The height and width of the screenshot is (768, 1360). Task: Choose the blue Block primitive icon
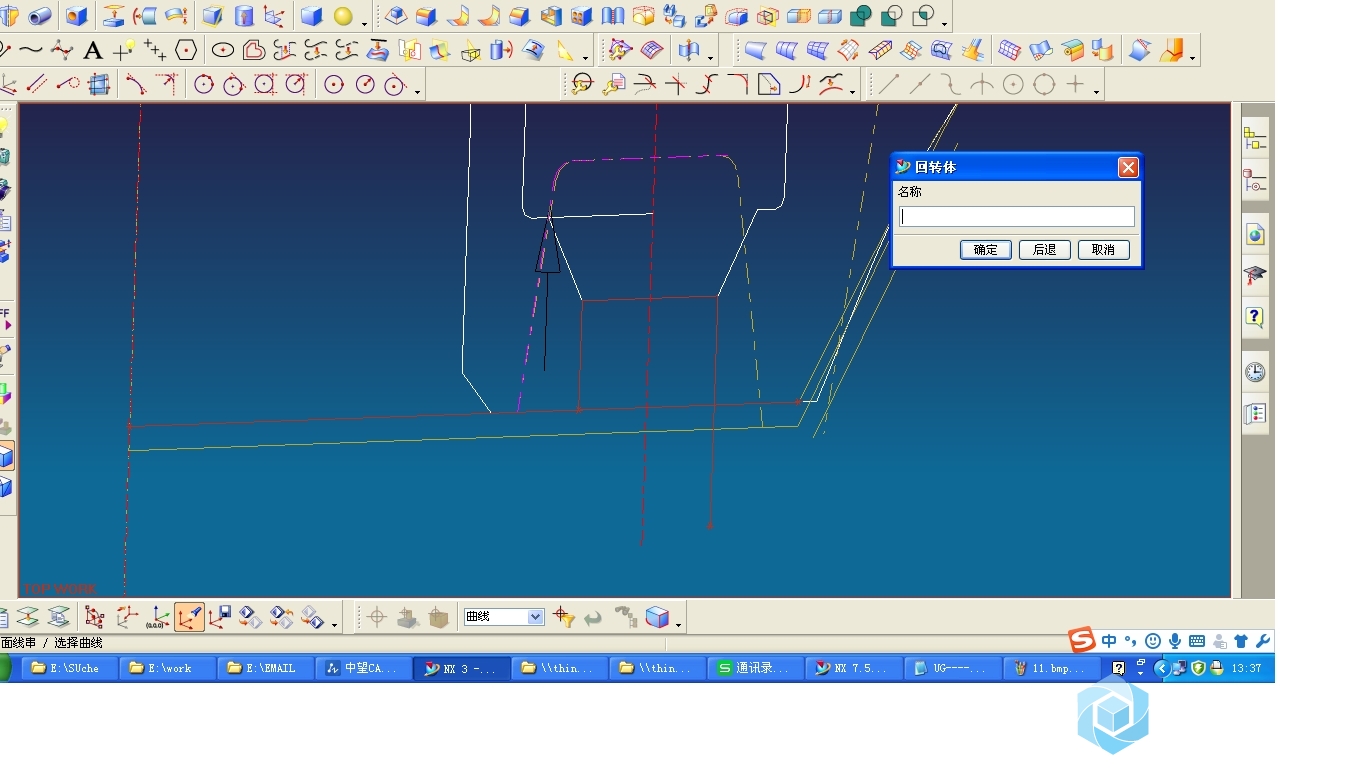[311, 16]
